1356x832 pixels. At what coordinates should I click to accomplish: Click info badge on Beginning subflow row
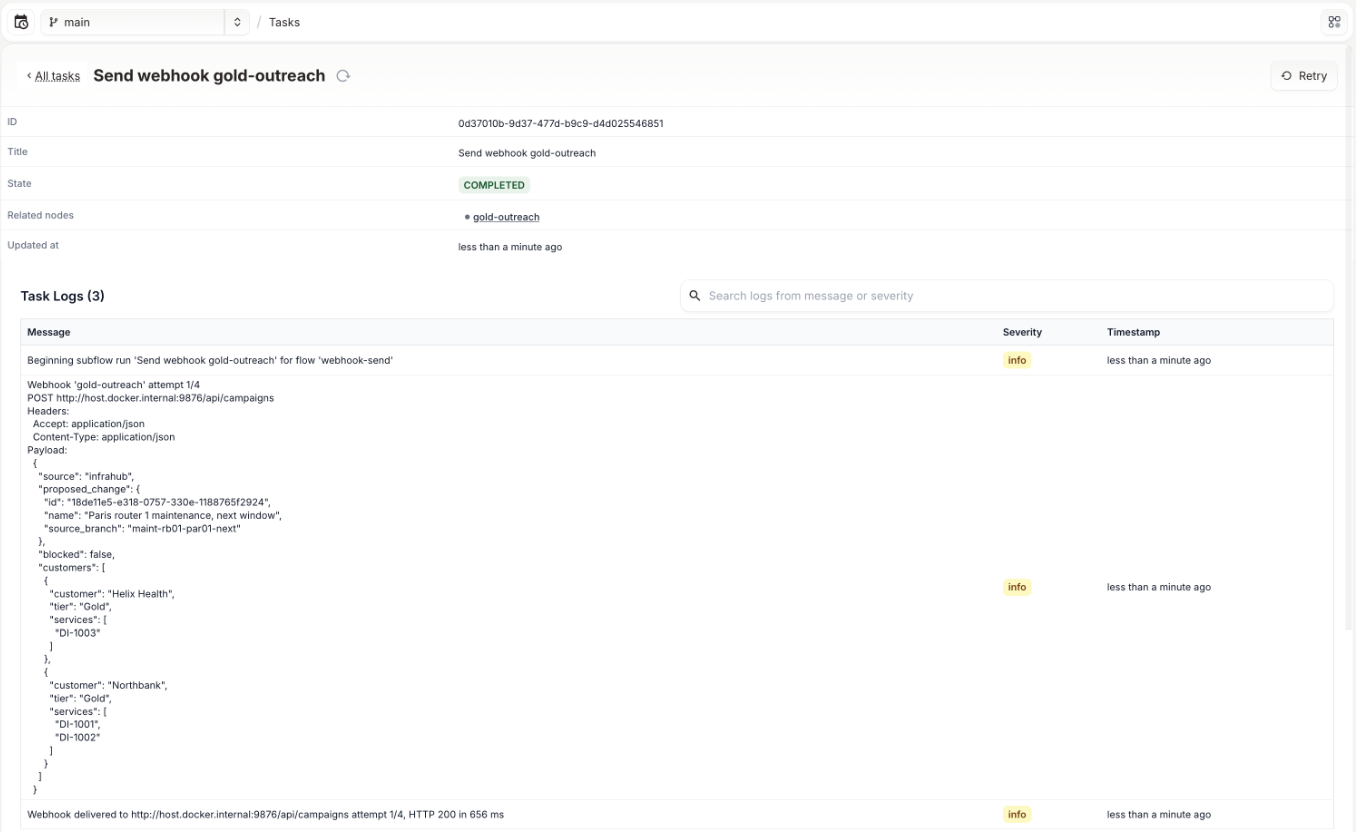1017,360
